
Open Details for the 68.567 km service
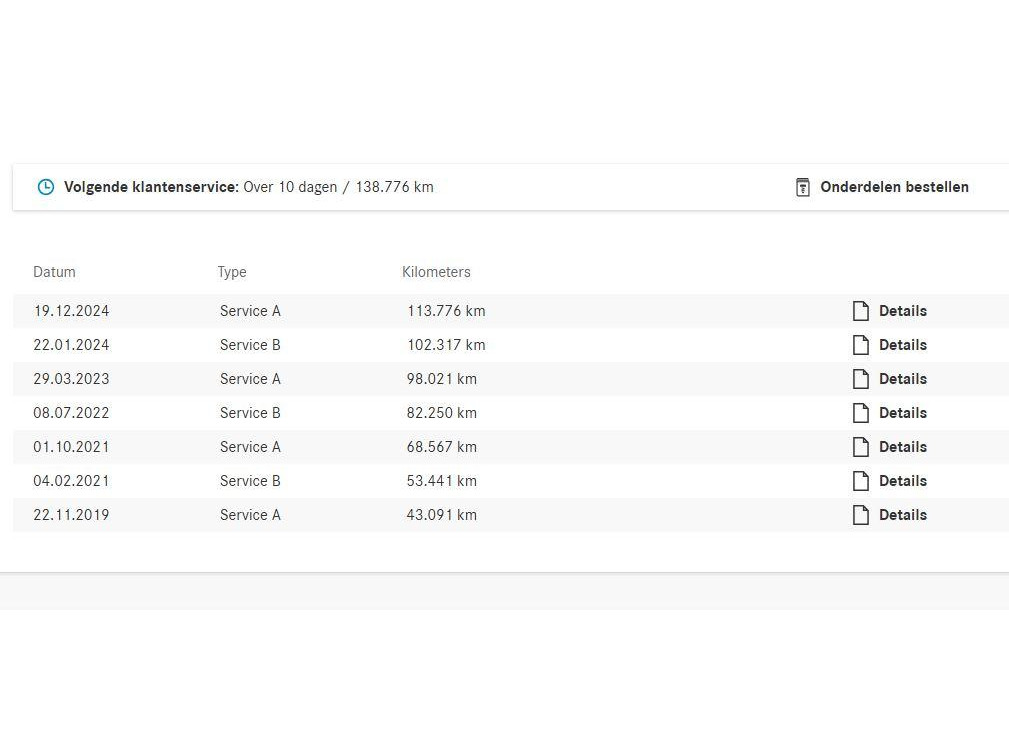pos(902,447)
